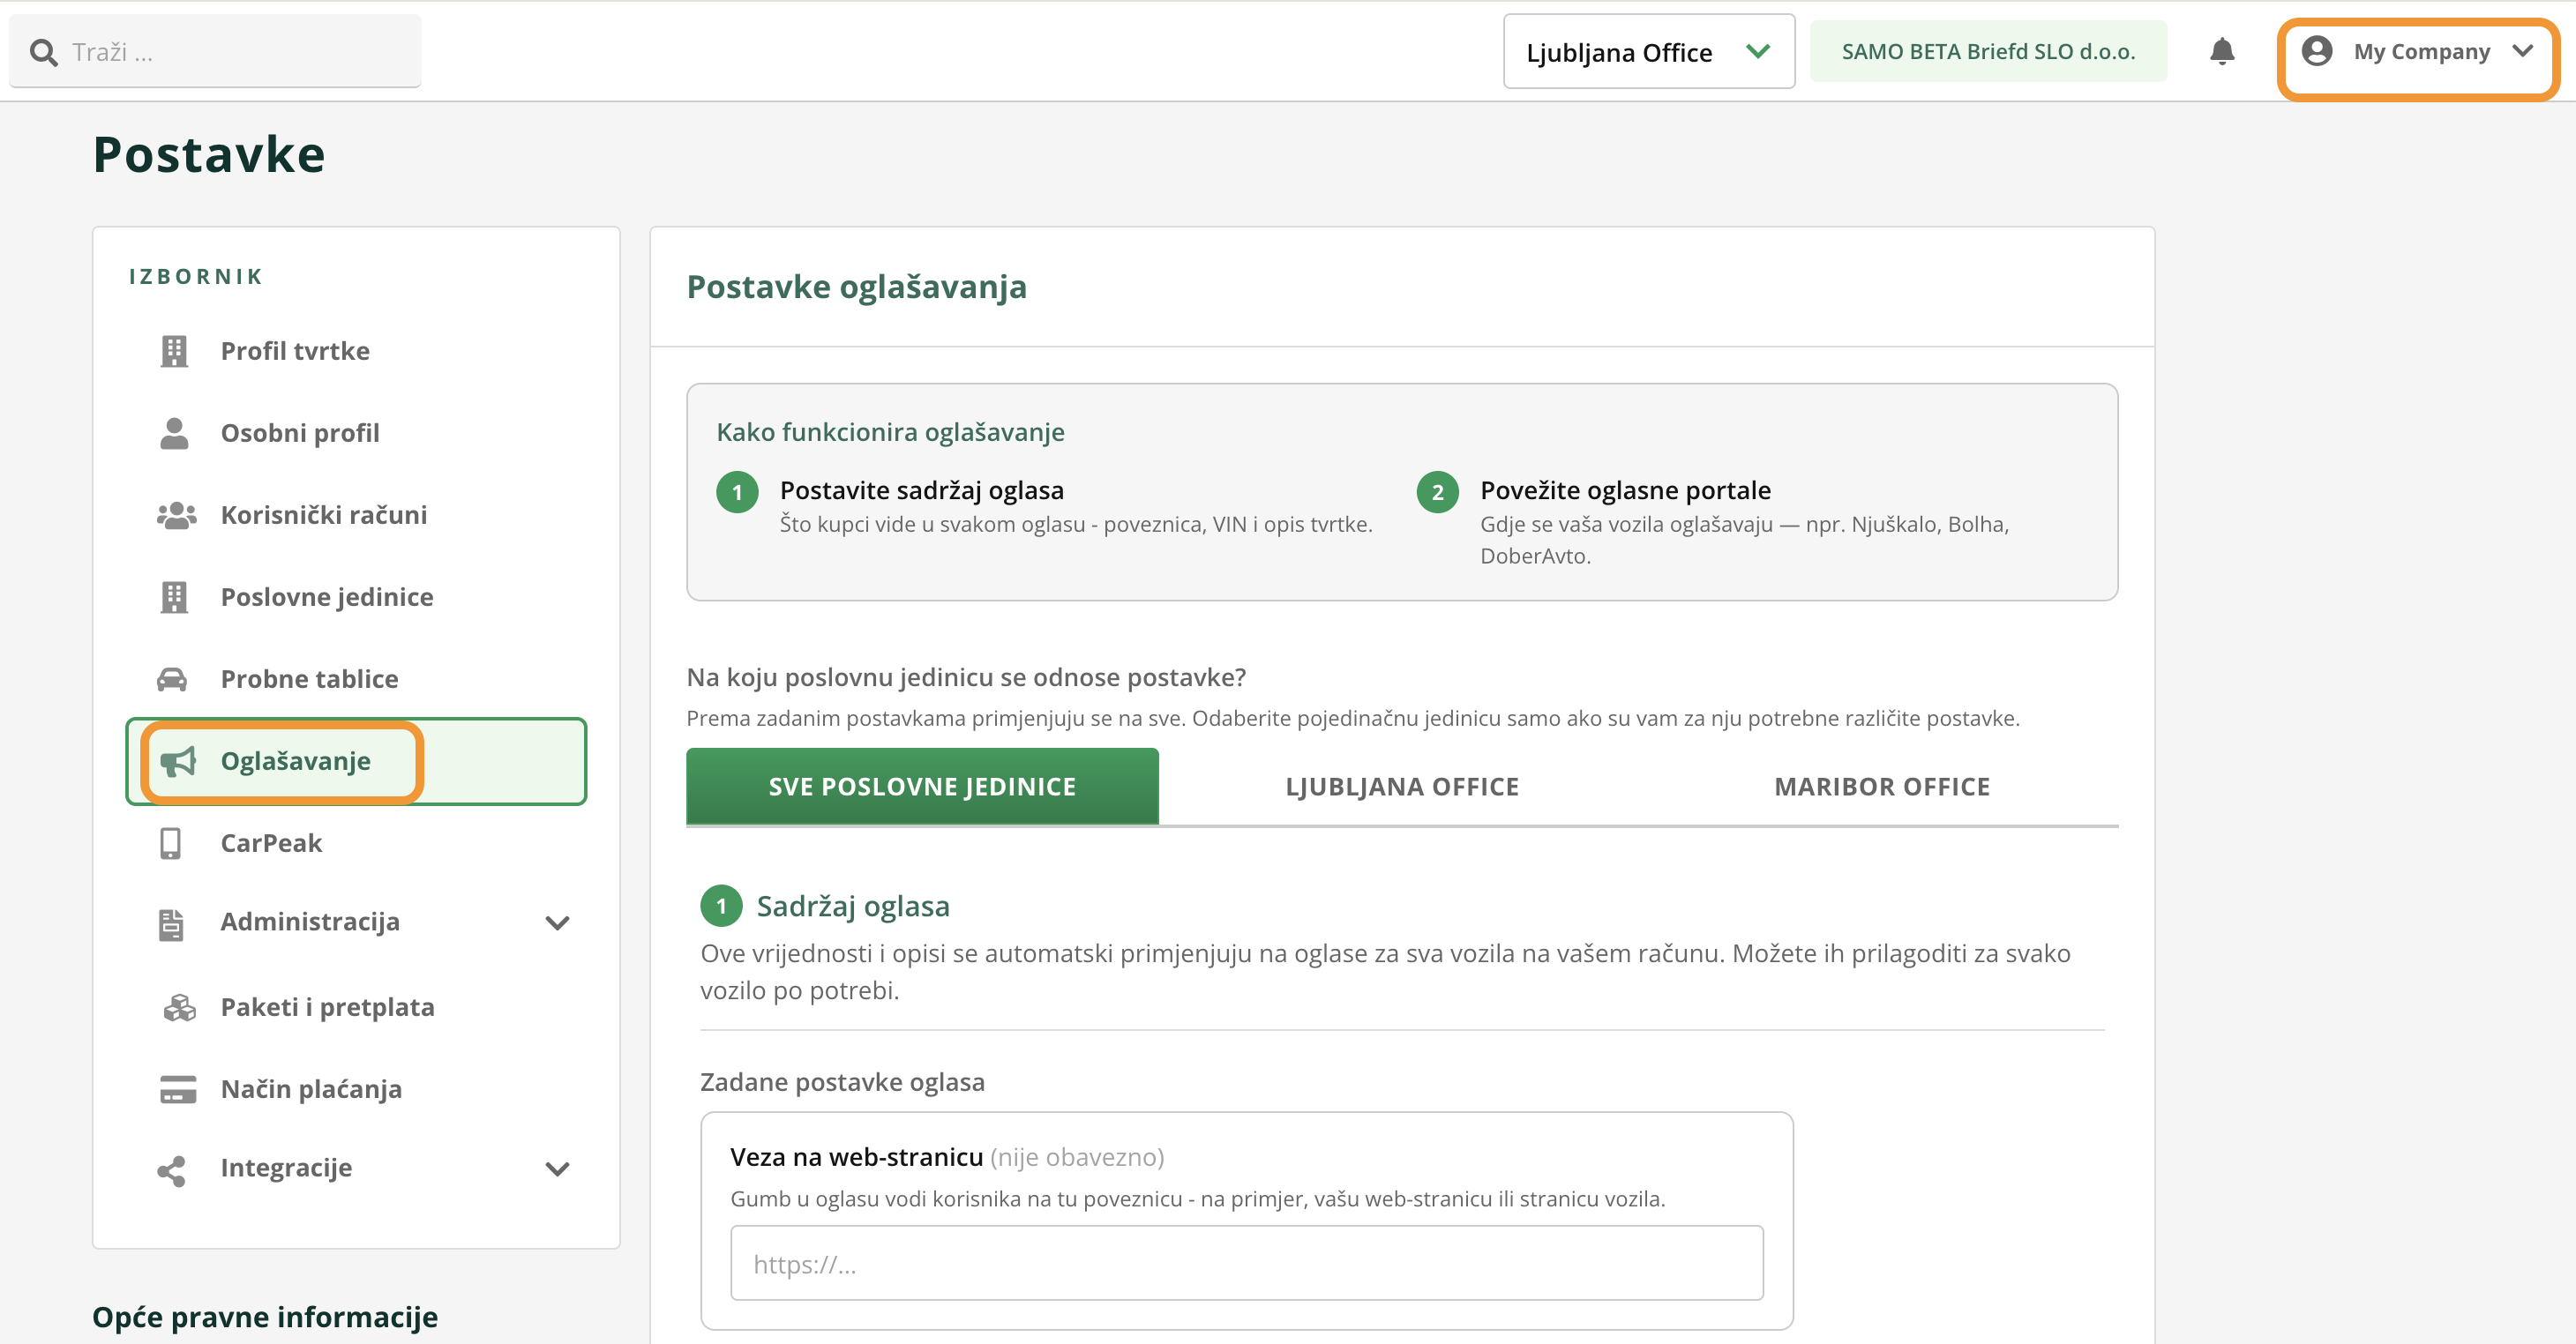2576x1344 pixels.
Task: Open CarPeak settings
Action: coord(356,843)
